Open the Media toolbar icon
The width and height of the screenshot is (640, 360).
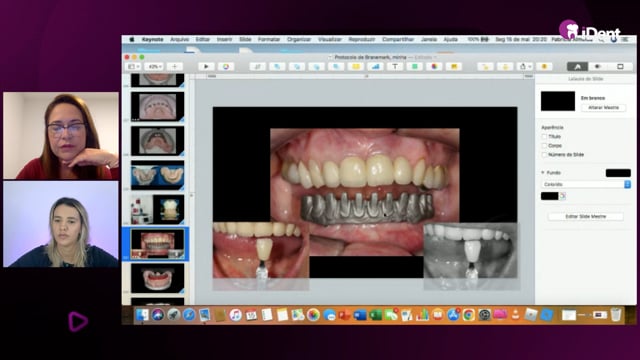click(x=434, y=67)
